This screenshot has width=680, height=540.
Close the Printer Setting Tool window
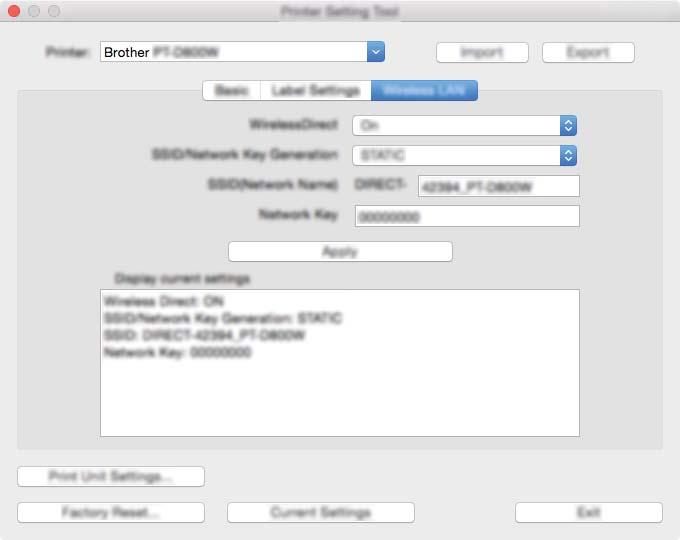(14, 11)
